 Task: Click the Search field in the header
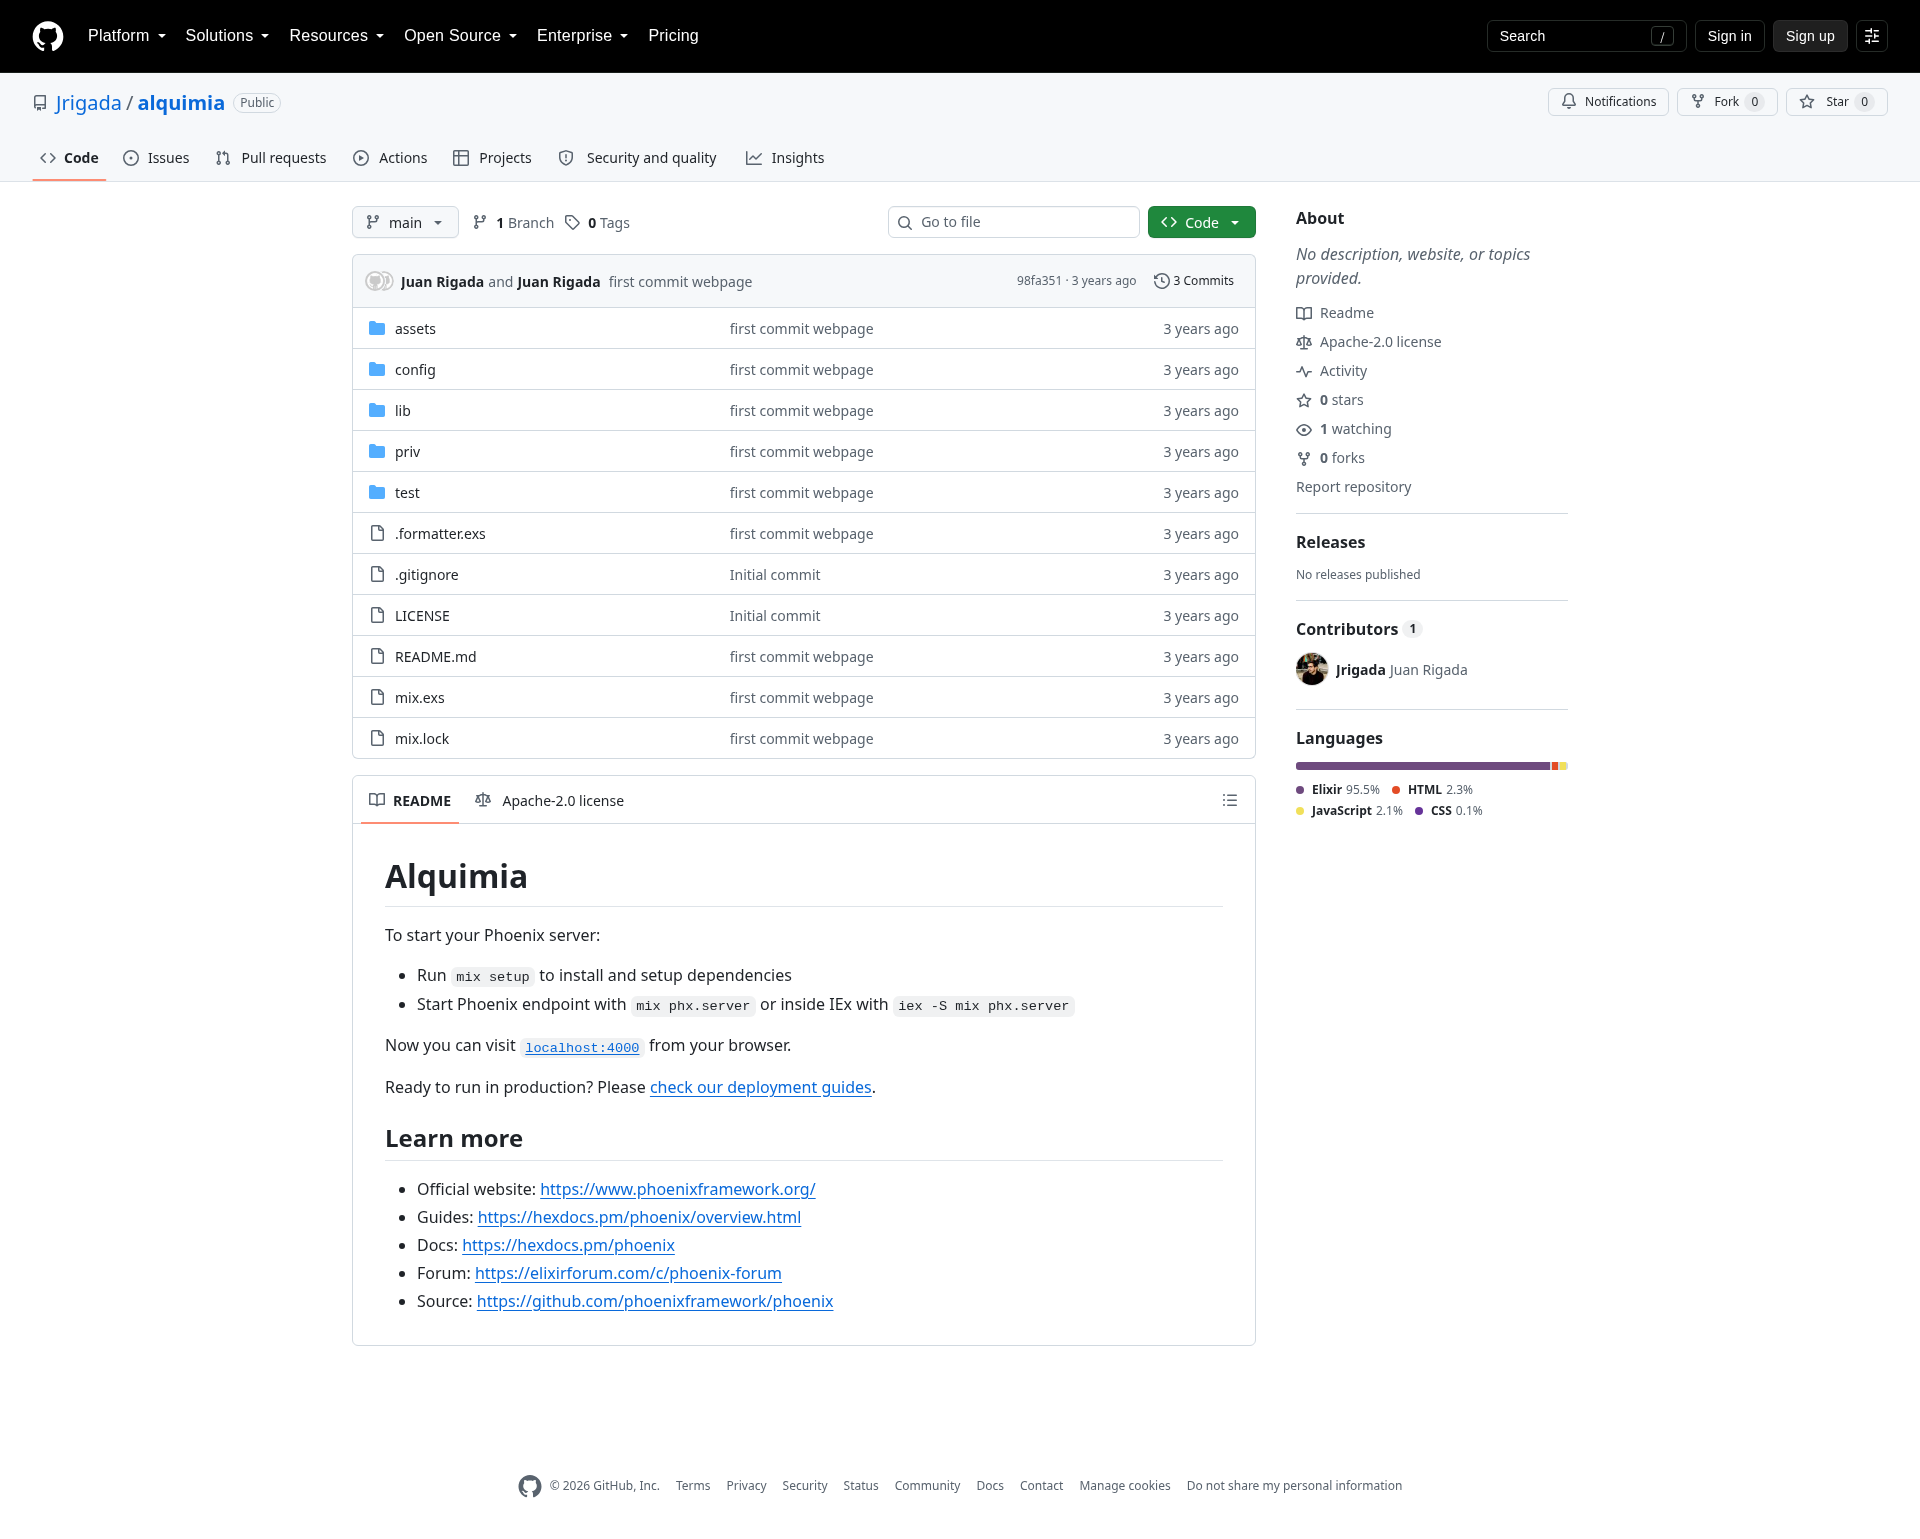coord(1586,36)
